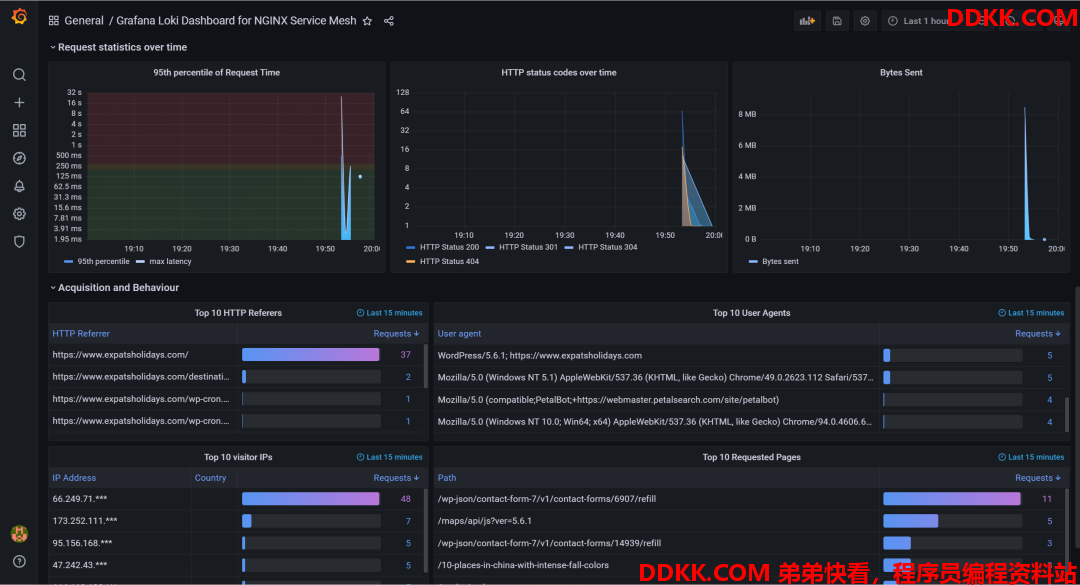This screenshot has width=1080, height=585.
Task: Select IP address 173.252.111.*** row
Action: 236,522
